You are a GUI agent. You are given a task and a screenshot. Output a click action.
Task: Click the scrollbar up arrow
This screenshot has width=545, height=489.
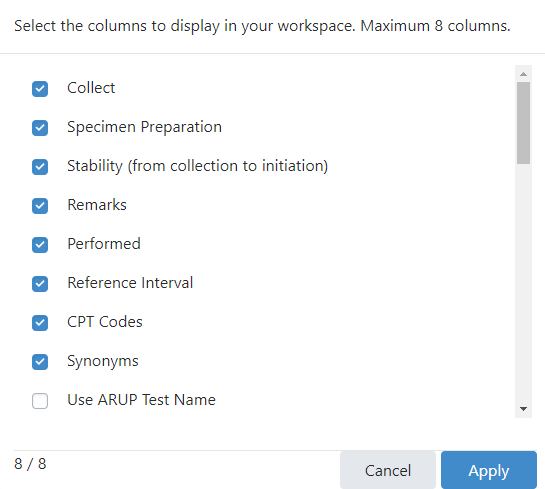click(523, 74)
